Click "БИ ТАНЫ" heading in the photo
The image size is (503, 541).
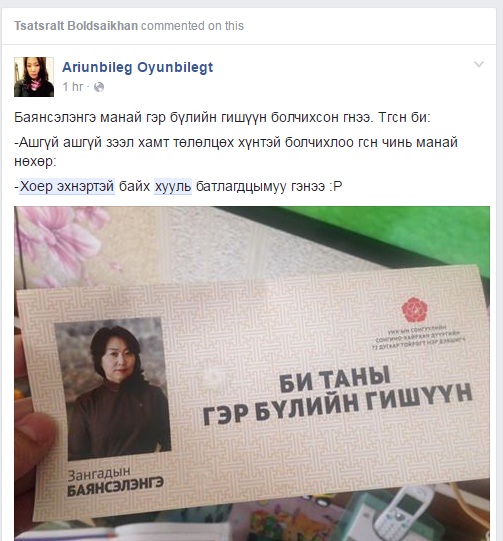(335, 380)
